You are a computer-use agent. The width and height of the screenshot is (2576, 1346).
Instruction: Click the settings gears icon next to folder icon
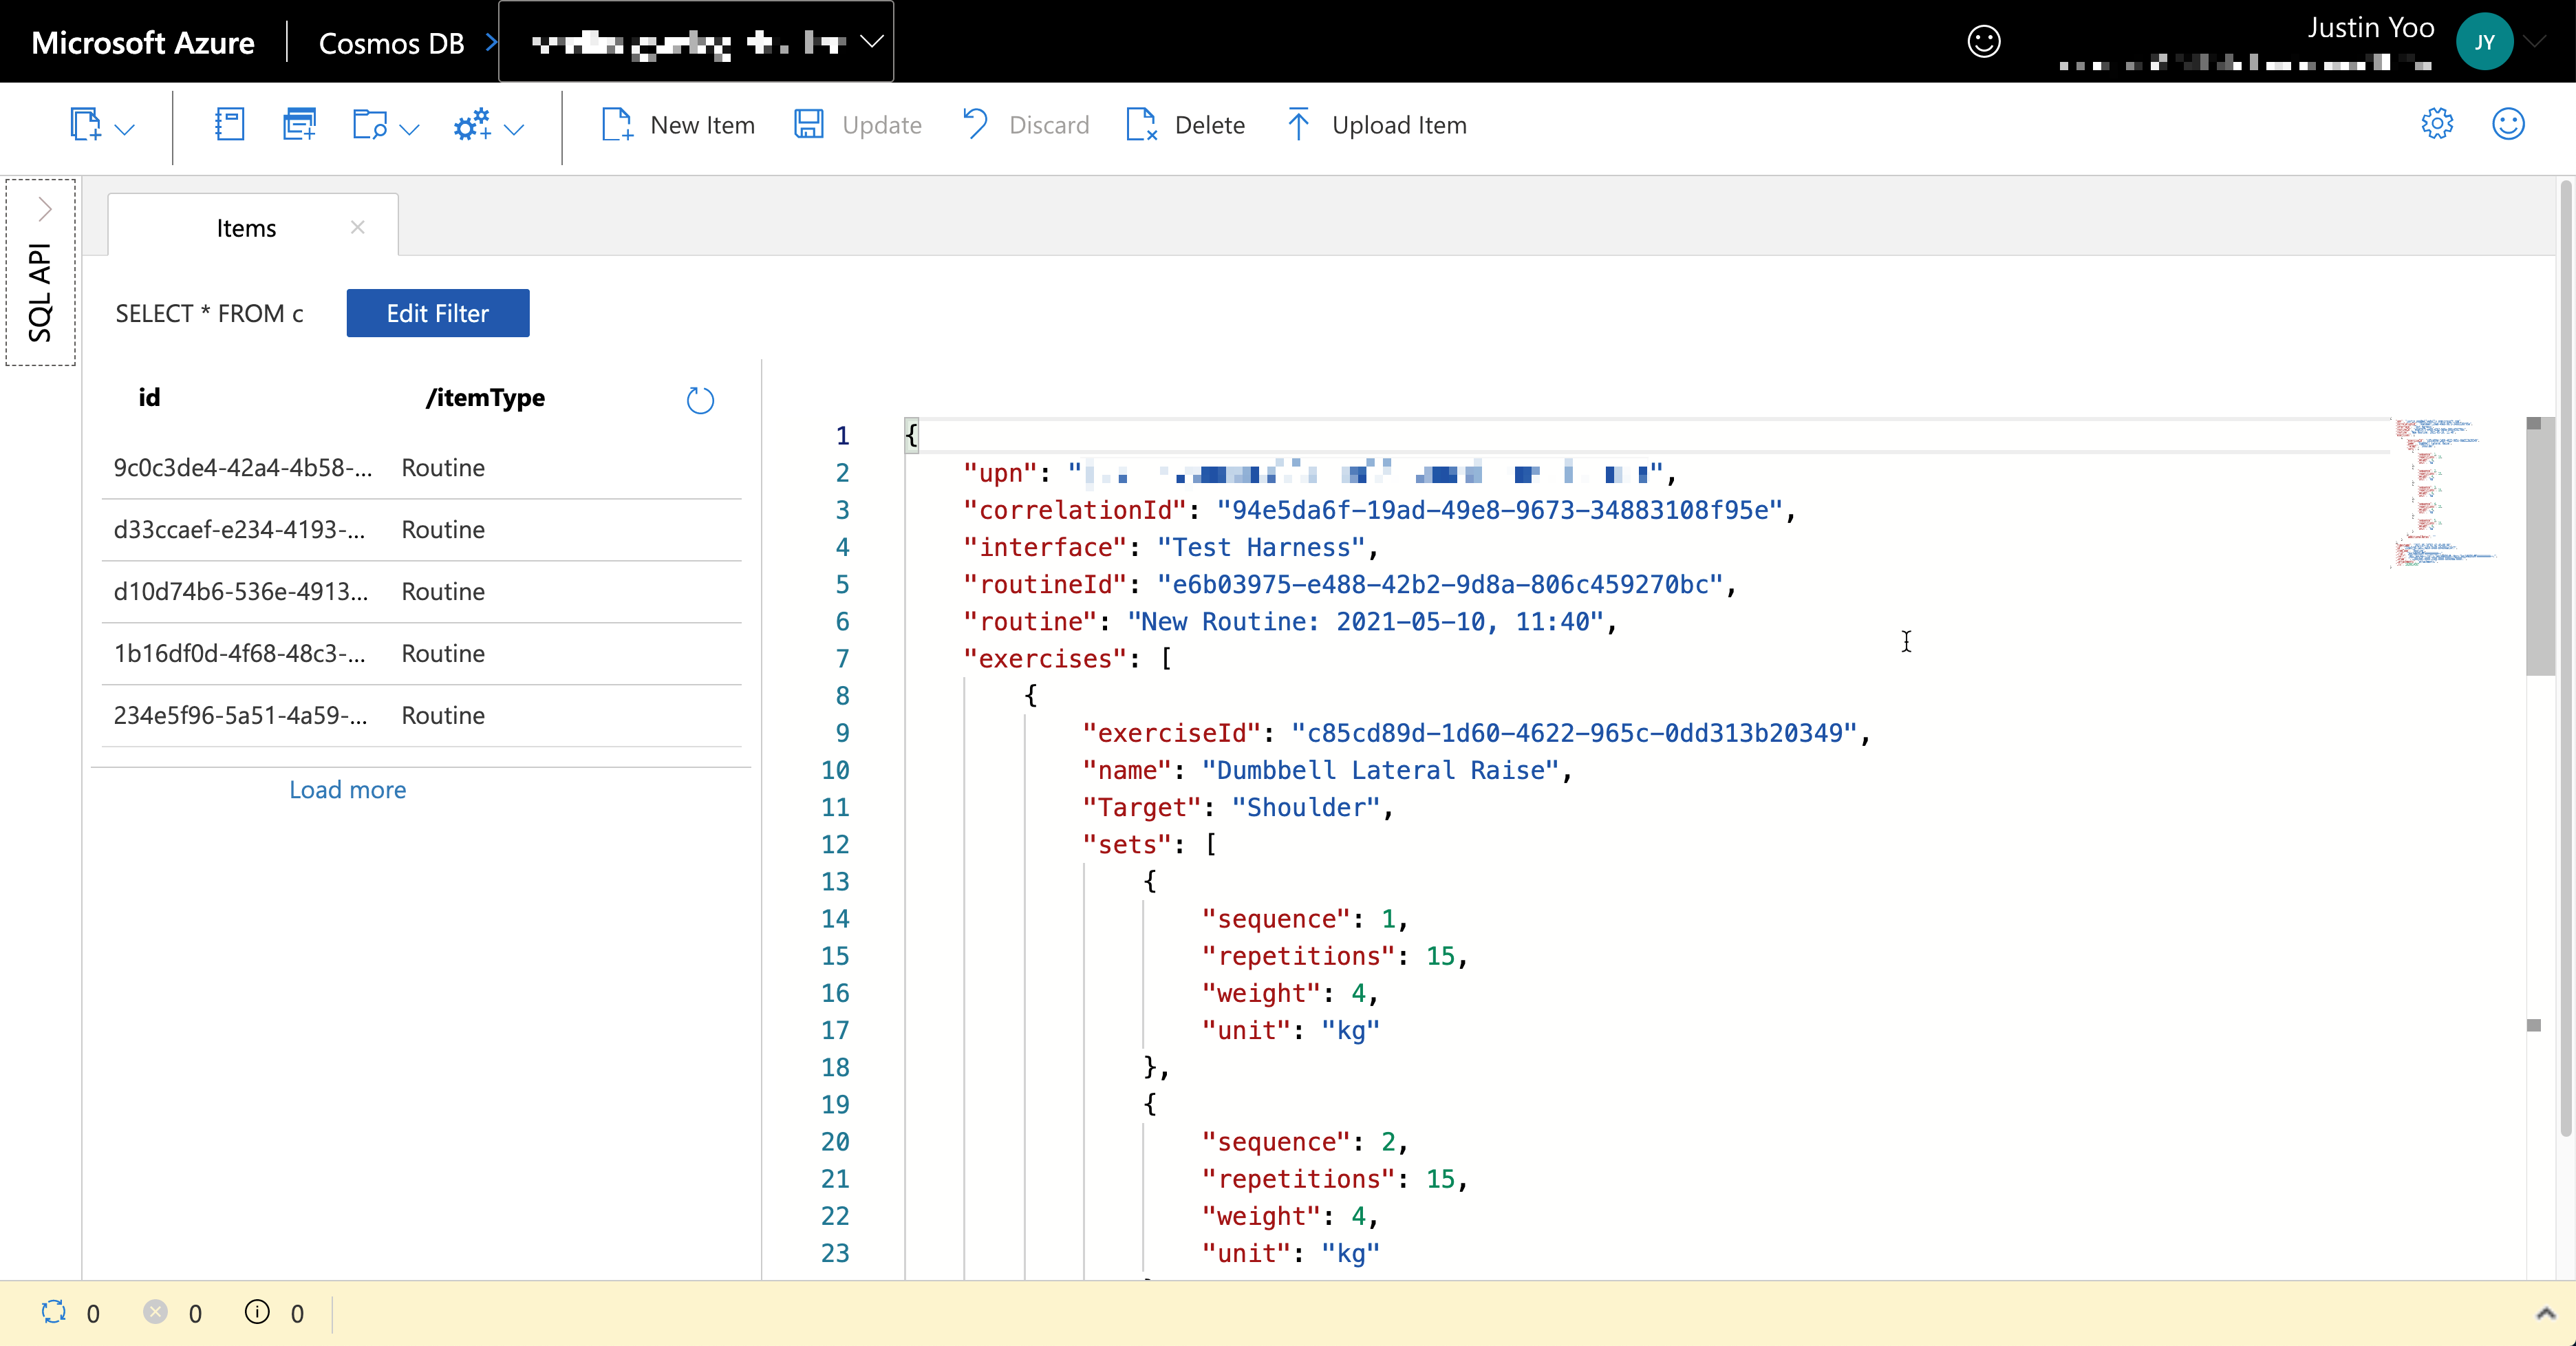471,126
